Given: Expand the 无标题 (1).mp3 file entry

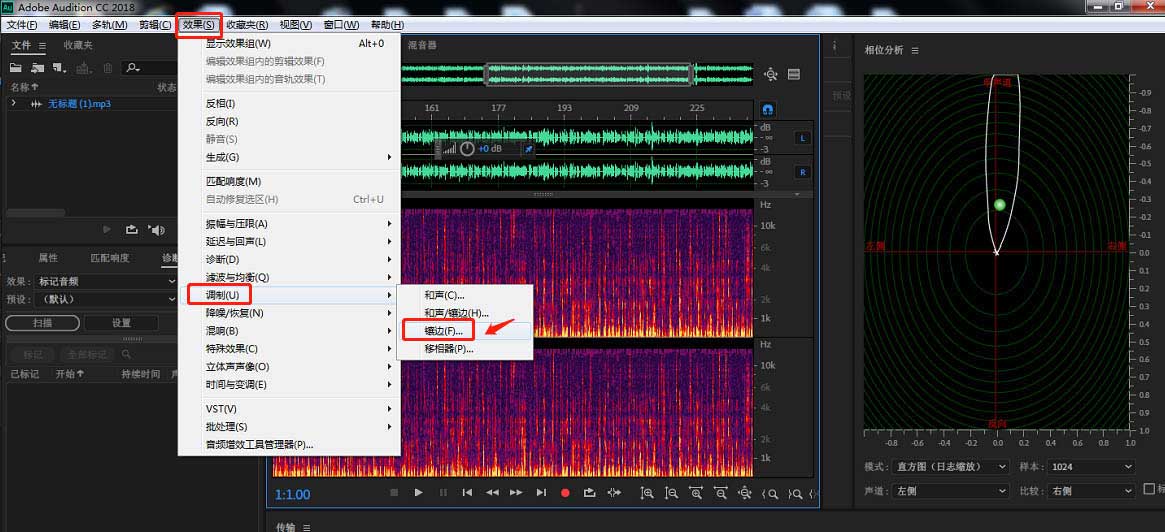Looking at the screenshot, I should (13, 104).
